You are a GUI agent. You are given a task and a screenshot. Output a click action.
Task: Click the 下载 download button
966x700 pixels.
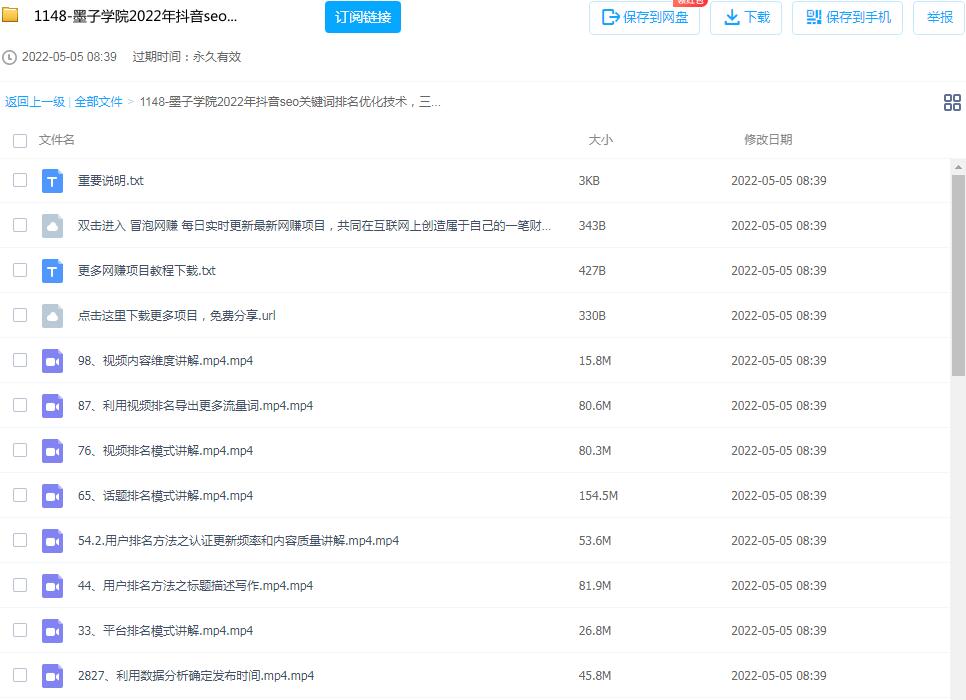[x=746, y=17]
